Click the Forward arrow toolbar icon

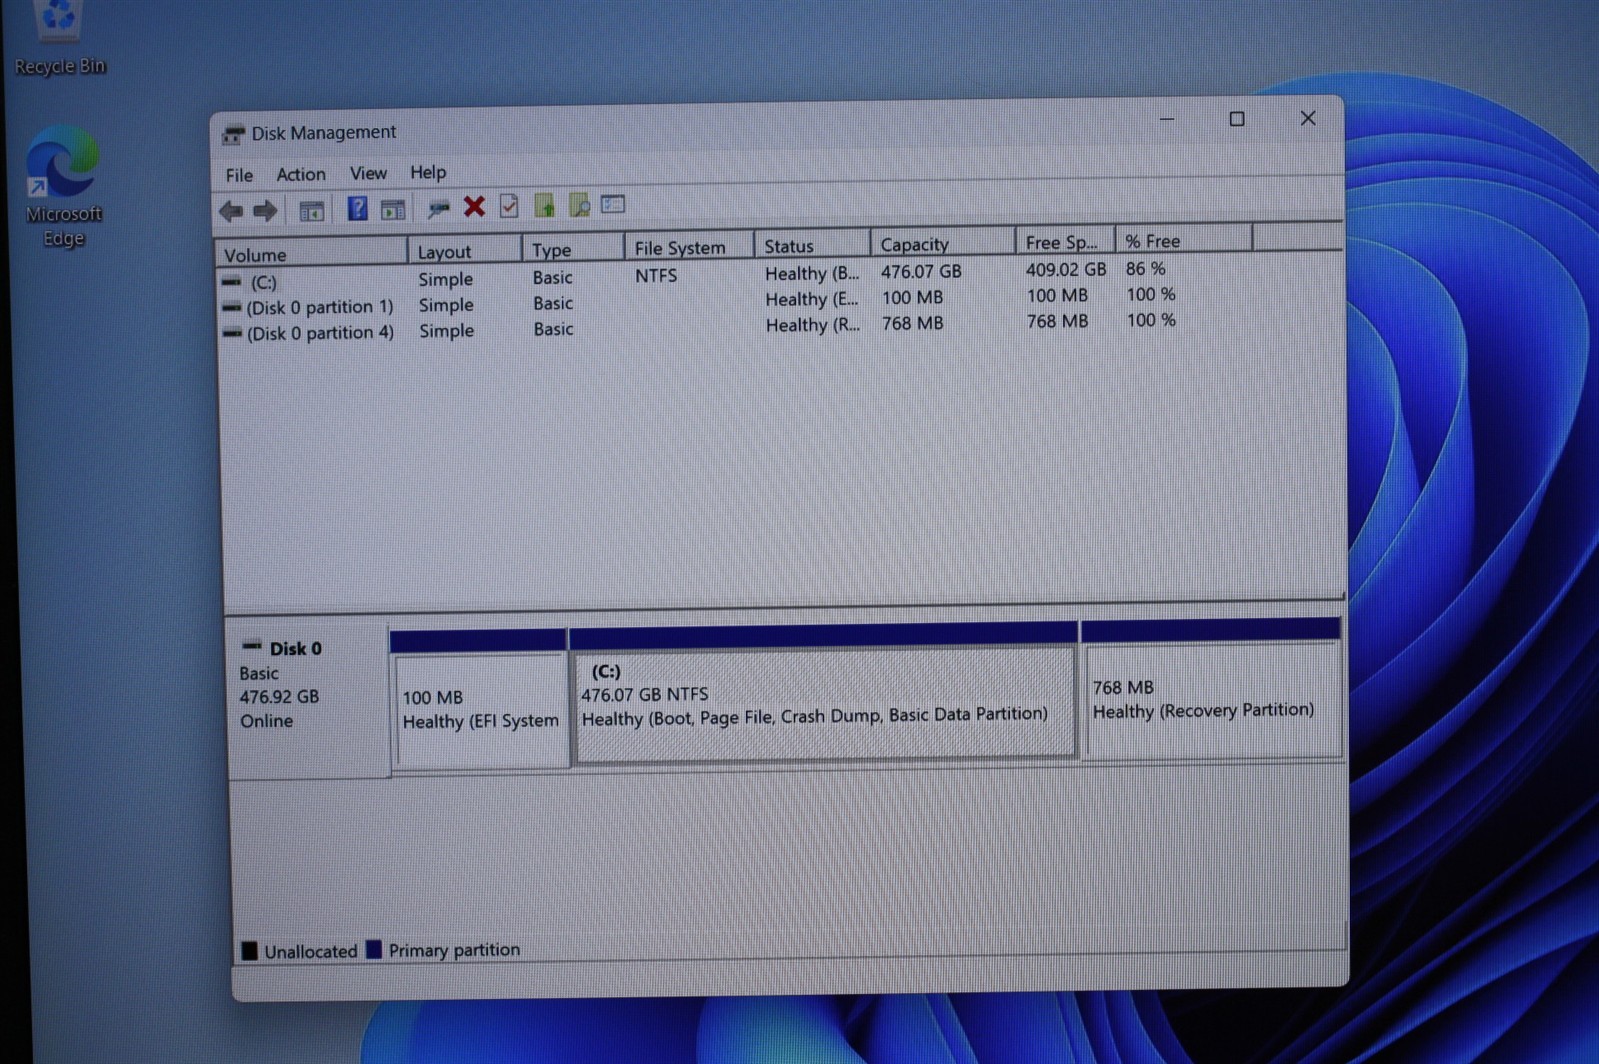265,211
